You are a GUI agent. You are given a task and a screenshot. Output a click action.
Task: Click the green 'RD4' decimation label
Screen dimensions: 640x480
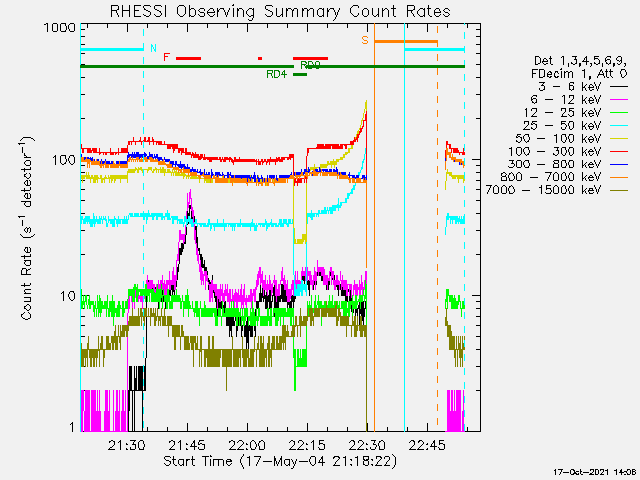[276, 74]
